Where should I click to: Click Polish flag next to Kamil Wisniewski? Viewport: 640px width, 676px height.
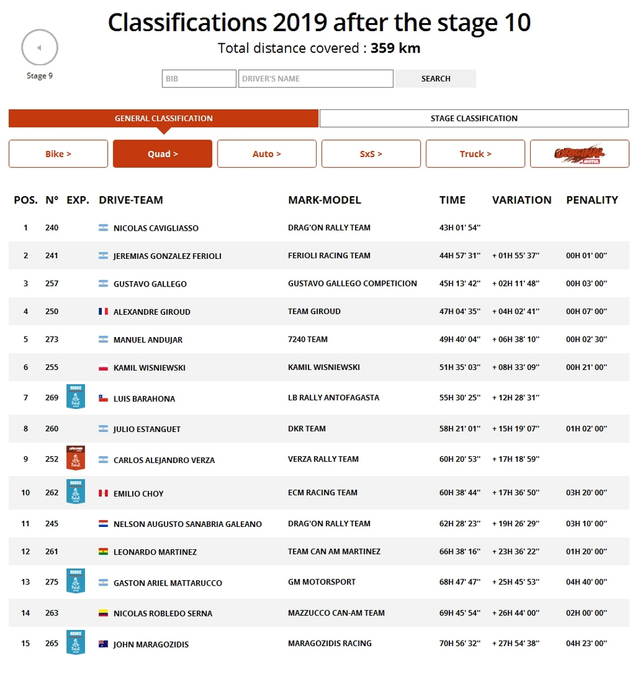(x=103, y=368)
